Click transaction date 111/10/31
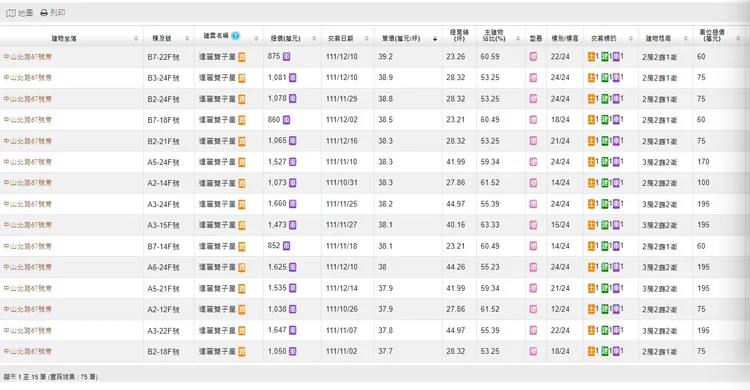This screenshot has height=390, width=750. tap(342, 183)
